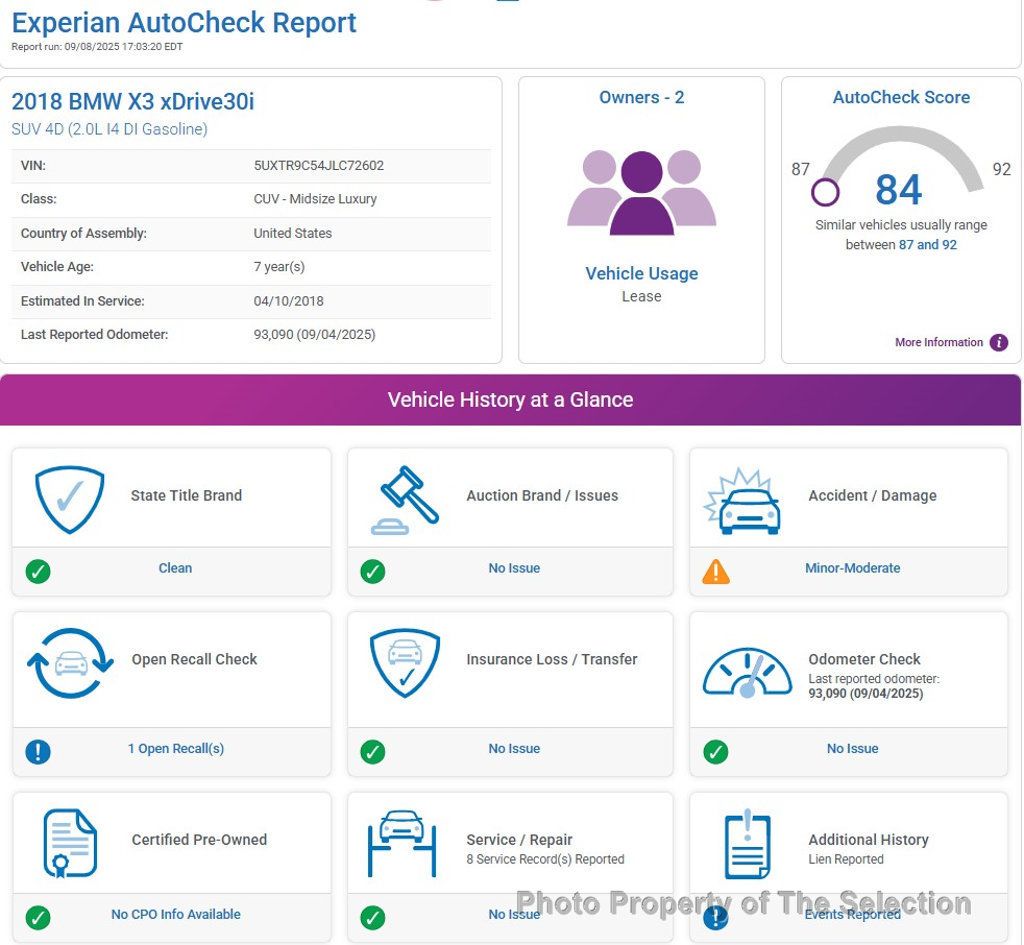Click the Certified Pre-Owned label
Screen dimensions: 1024x945
199,840
